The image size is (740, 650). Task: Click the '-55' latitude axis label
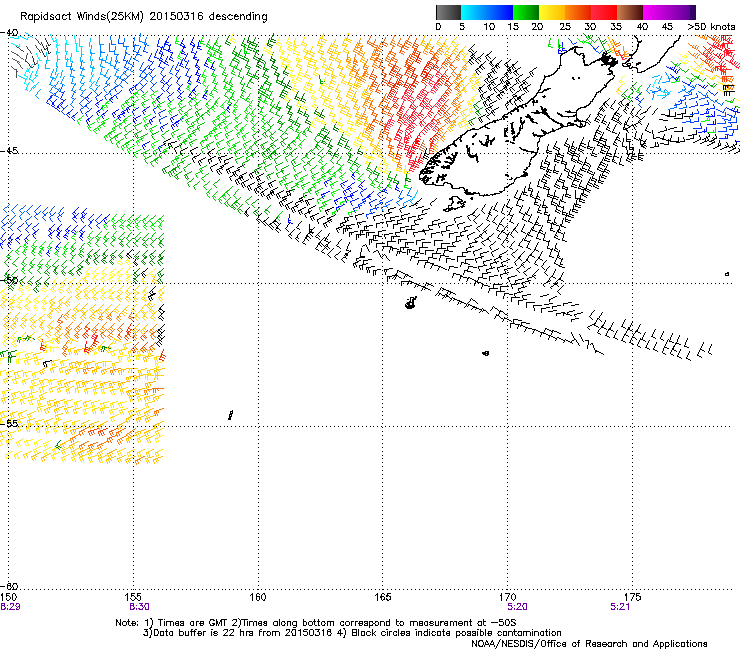click(9, 423)
